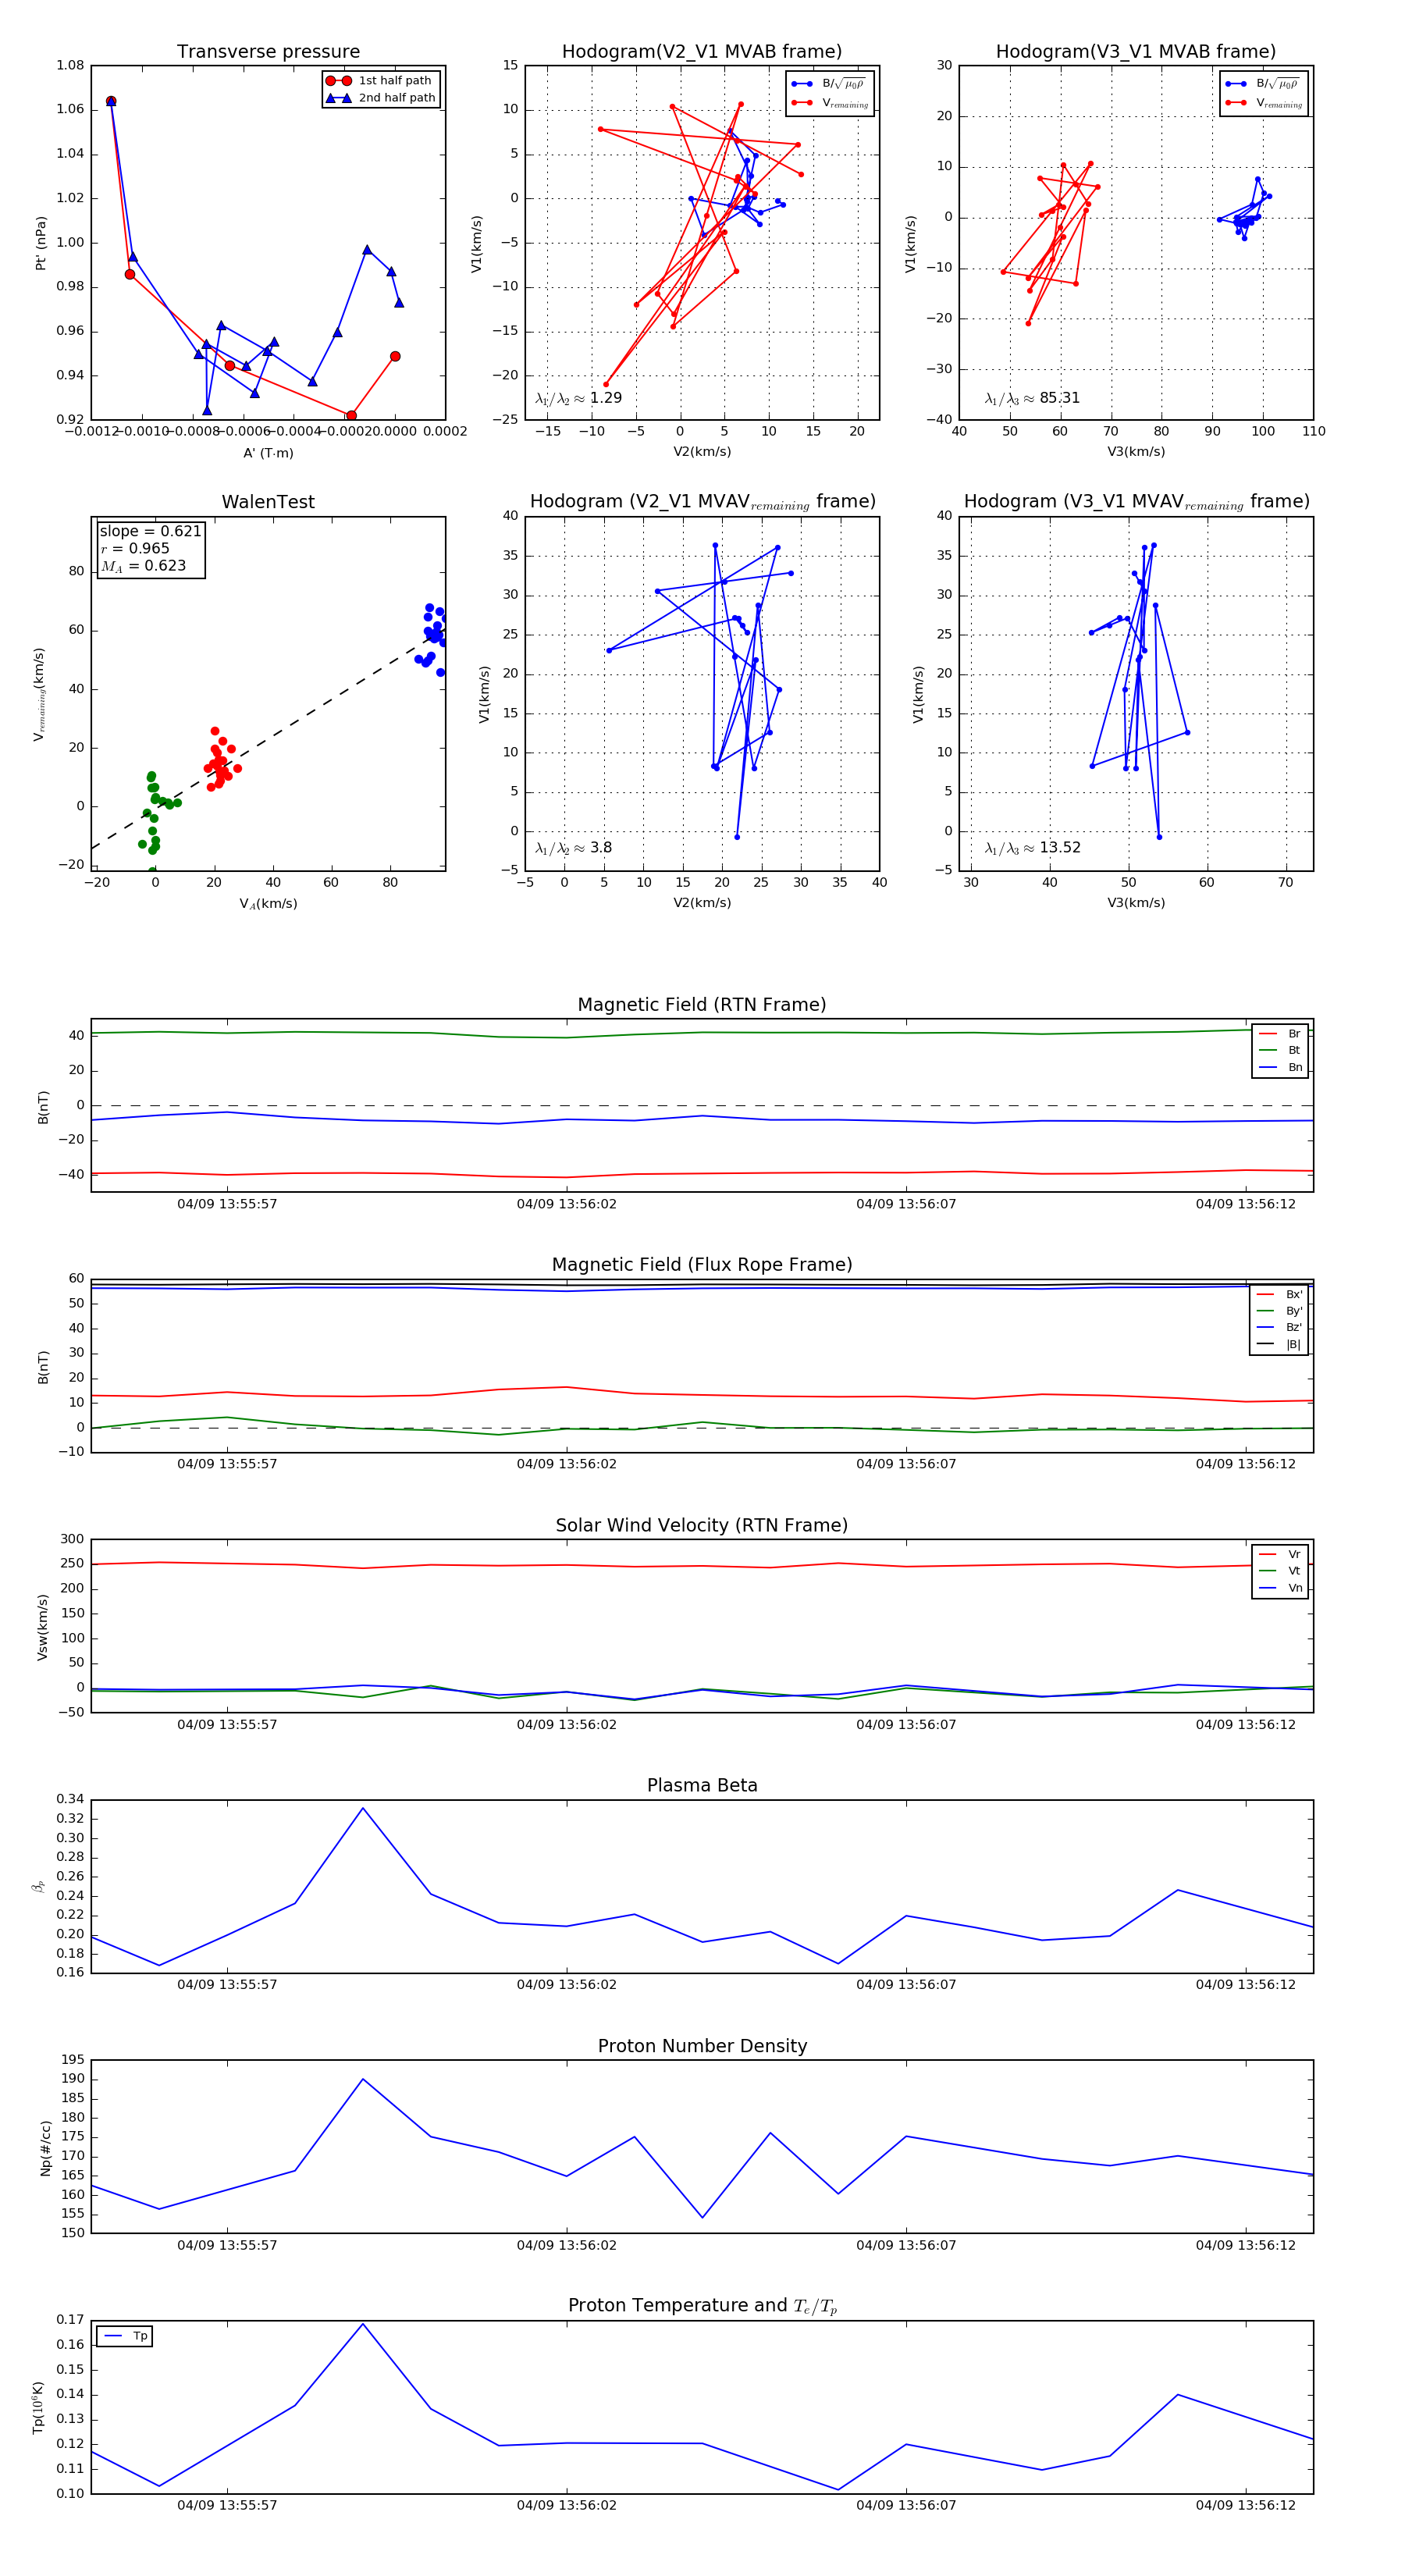The width and height of the screenshot is (1405, 2576).
Task: Select the 'Bt' legend entry
Action: pyautogui.click(x=1280, y=1050)
